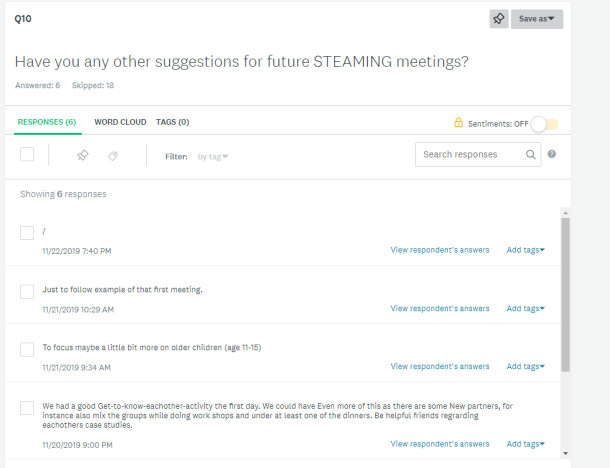View respondent's answers for 11/20/2019 9:00 PM
The width and height of the screenshot is (610, 468).
pos(440,444)
